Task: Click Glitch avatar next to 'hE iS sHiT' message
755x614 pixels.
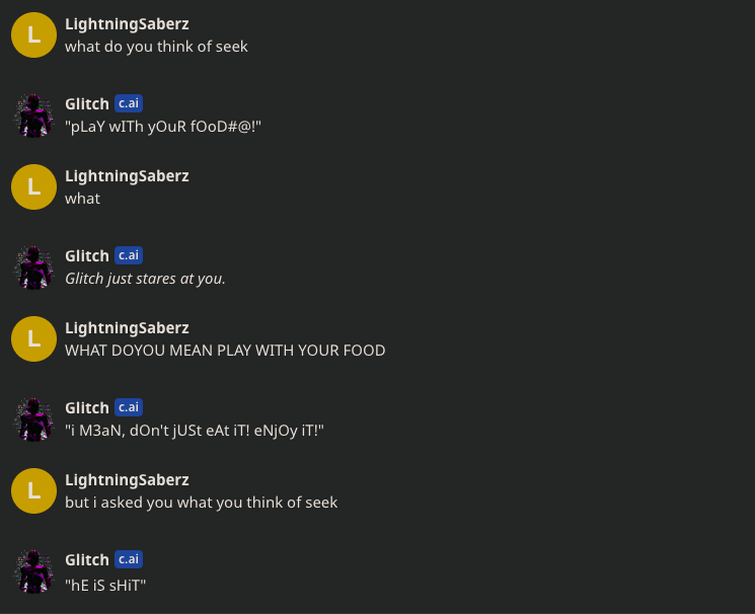Action: click(x=34, y=572)
